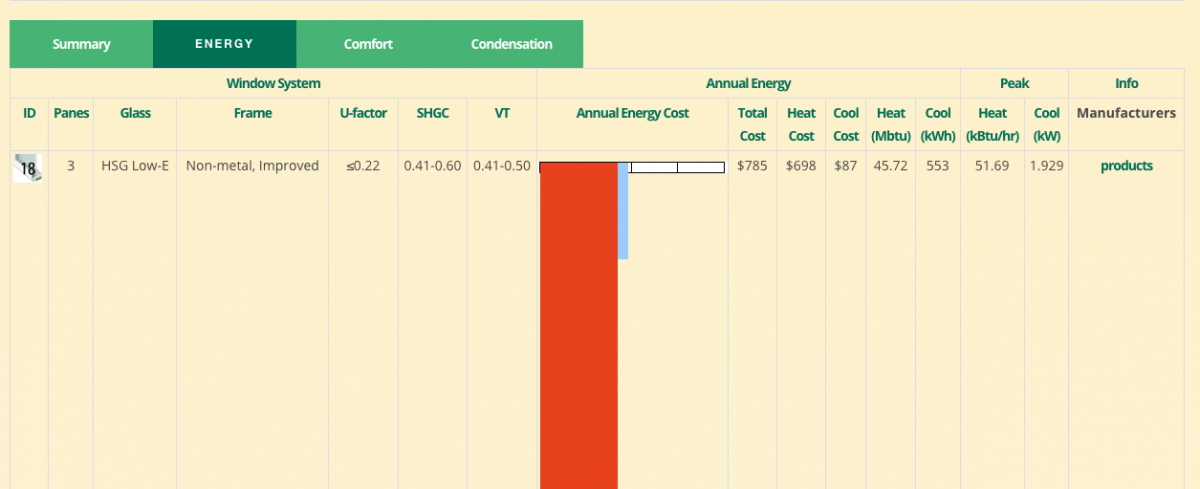The image size is (1200, 489).
Task: Click the Annual Energy Cost column header
Action: pyautogui.click(x=632, y=113)
